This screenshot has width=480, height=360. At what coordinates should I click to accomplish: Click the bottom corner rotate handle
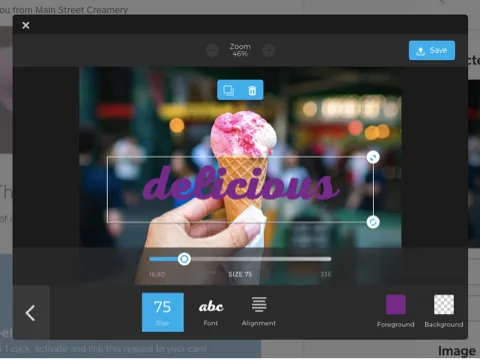tap(373, 222)
